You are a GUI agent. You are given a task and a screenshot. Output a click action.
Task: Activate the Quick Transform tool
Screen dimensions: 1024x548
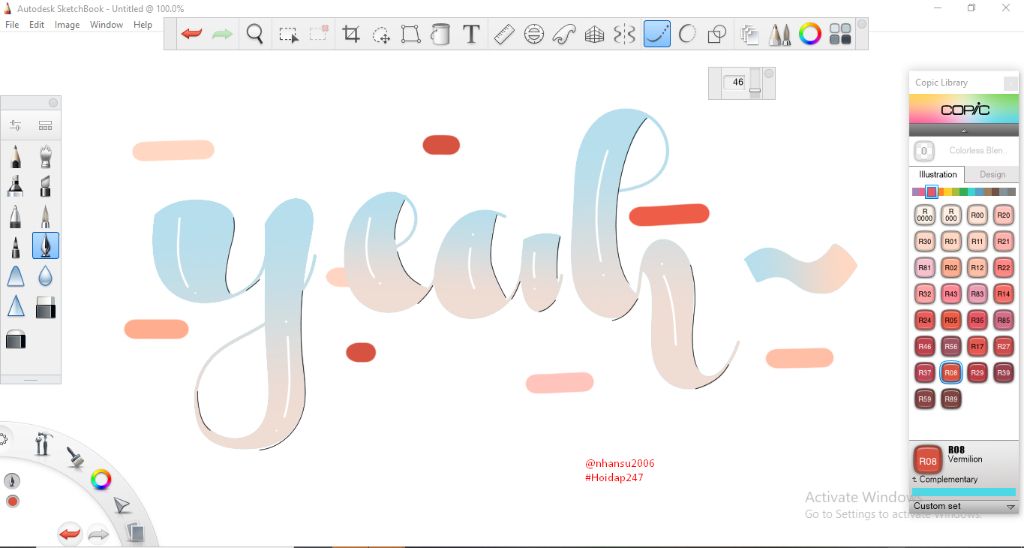coord(381,34)
